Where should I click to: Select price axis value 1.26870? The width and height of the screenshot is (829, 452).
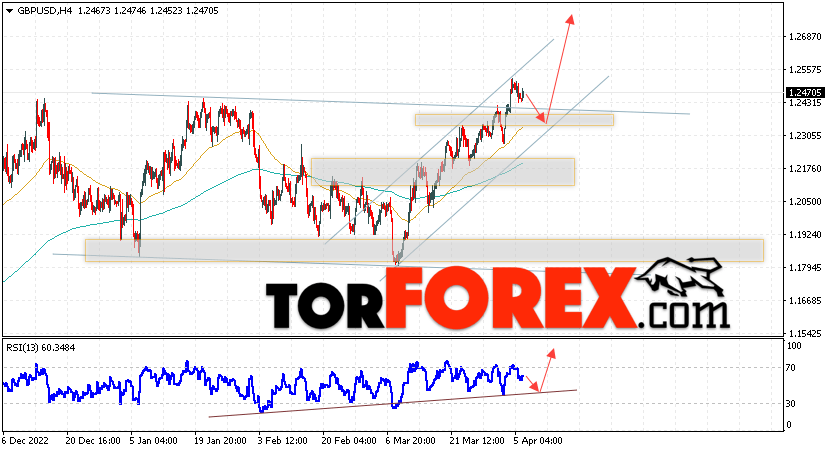(804, 36)
